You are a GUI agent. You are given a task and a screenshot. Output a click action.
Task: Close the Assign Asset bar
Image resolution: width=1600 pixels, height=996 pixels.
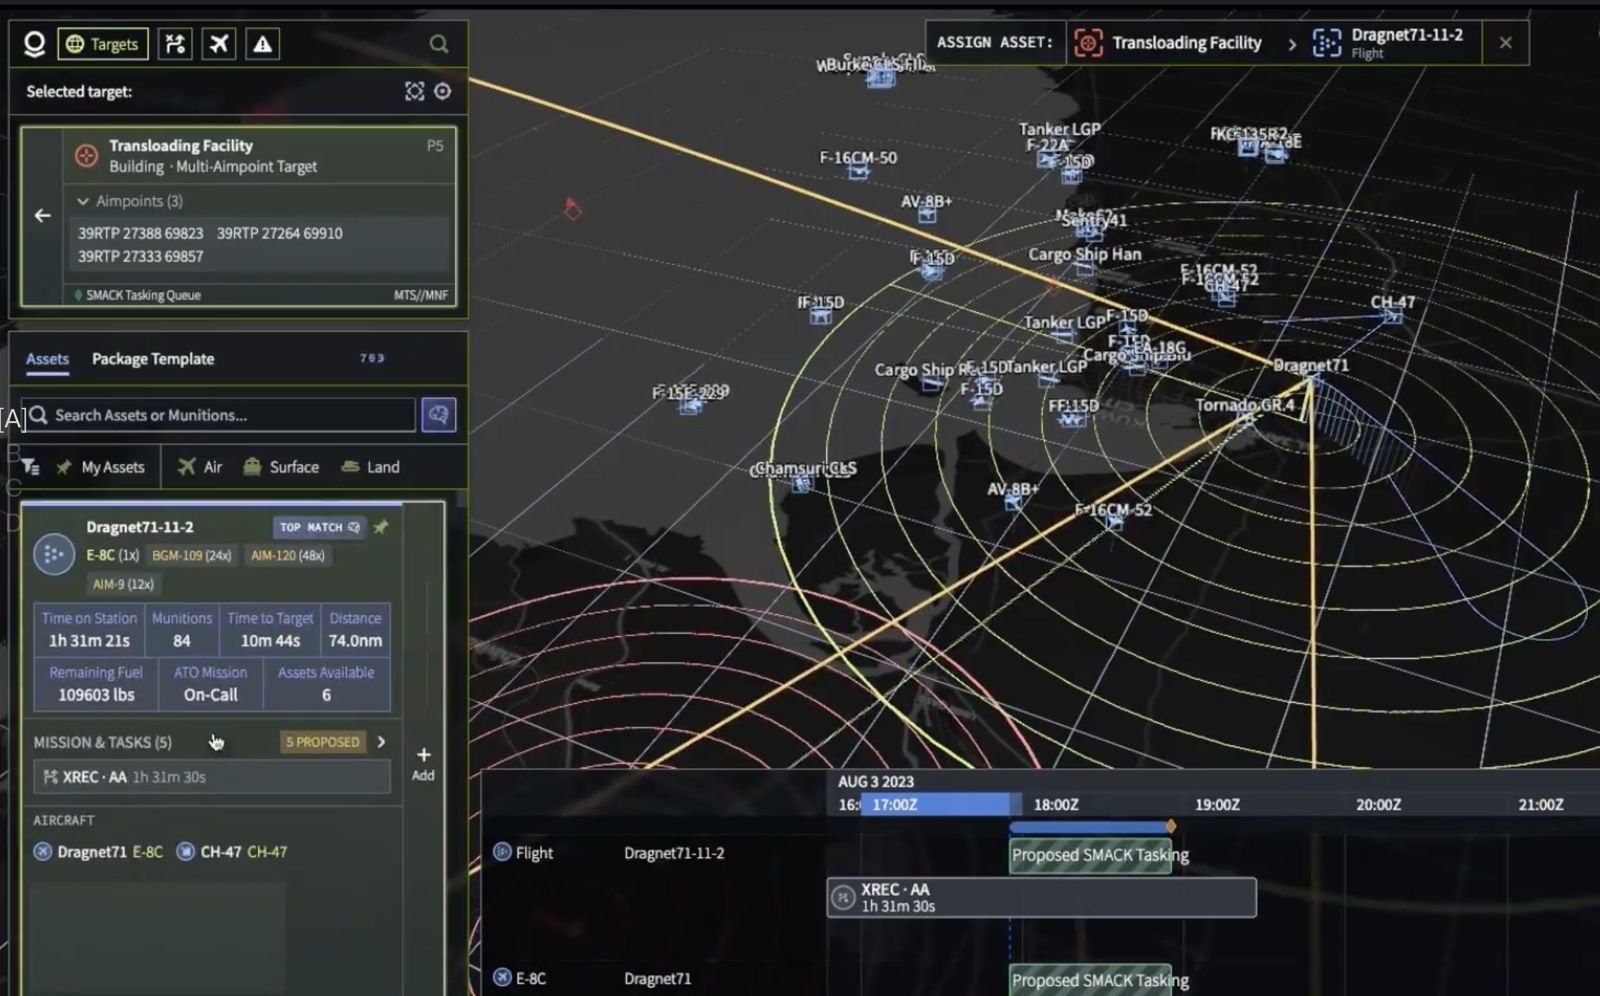tap(1506, 43)
